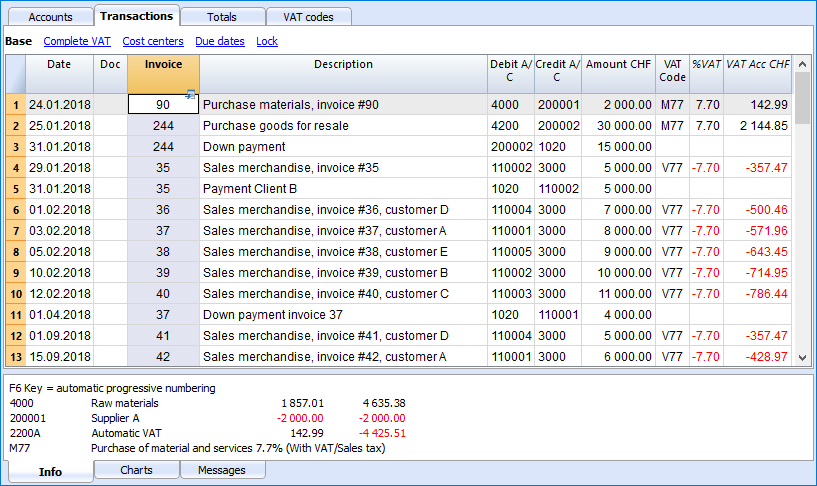Image resolution: width=817 pixels, height=486 pixels.
Task: Open the VAT codes tab
Action: [308, 17]
